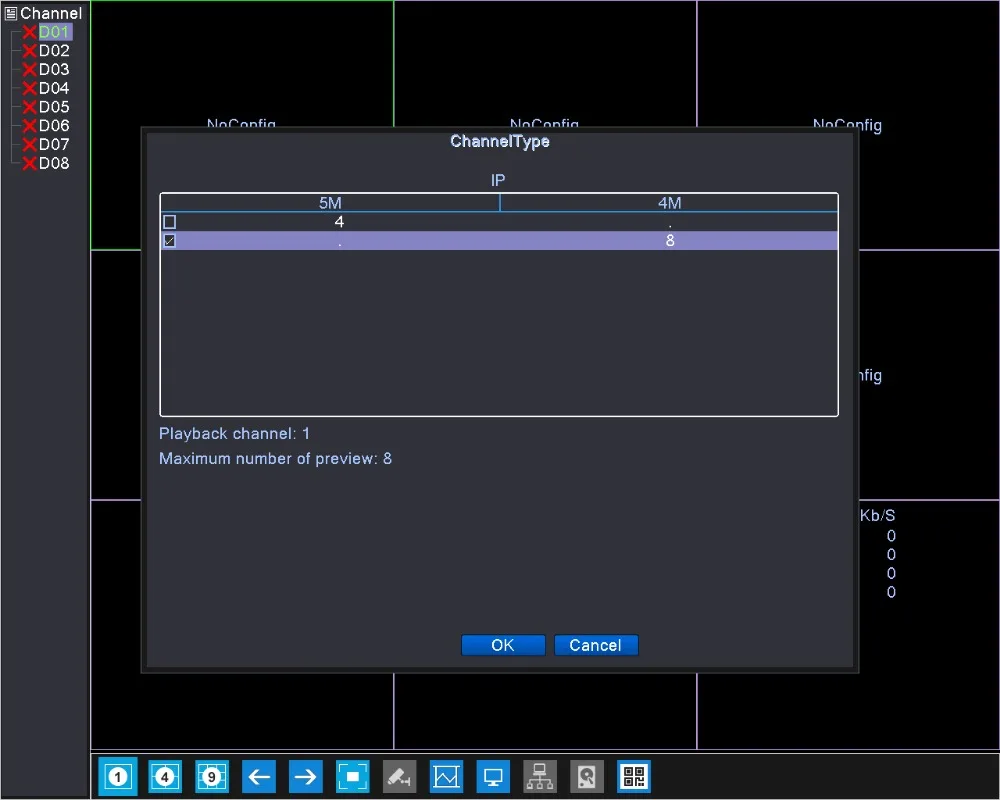Select channel D08 in the tree
This screenshot has height=800, width=1000.
pos(54,163)
